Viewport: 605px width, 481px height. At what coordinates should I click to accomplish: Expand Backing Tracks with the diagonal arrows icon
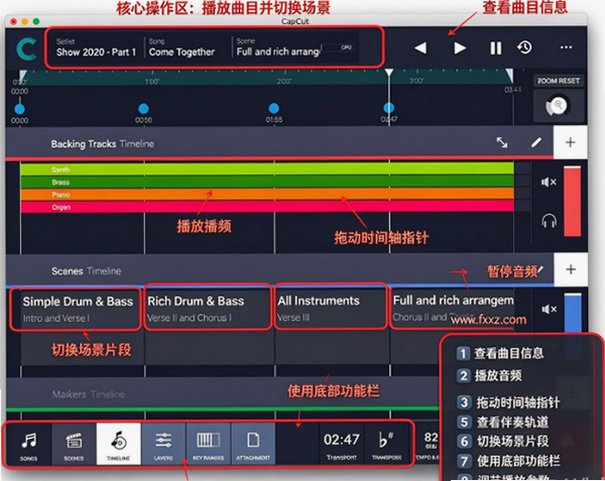(502, 143)
